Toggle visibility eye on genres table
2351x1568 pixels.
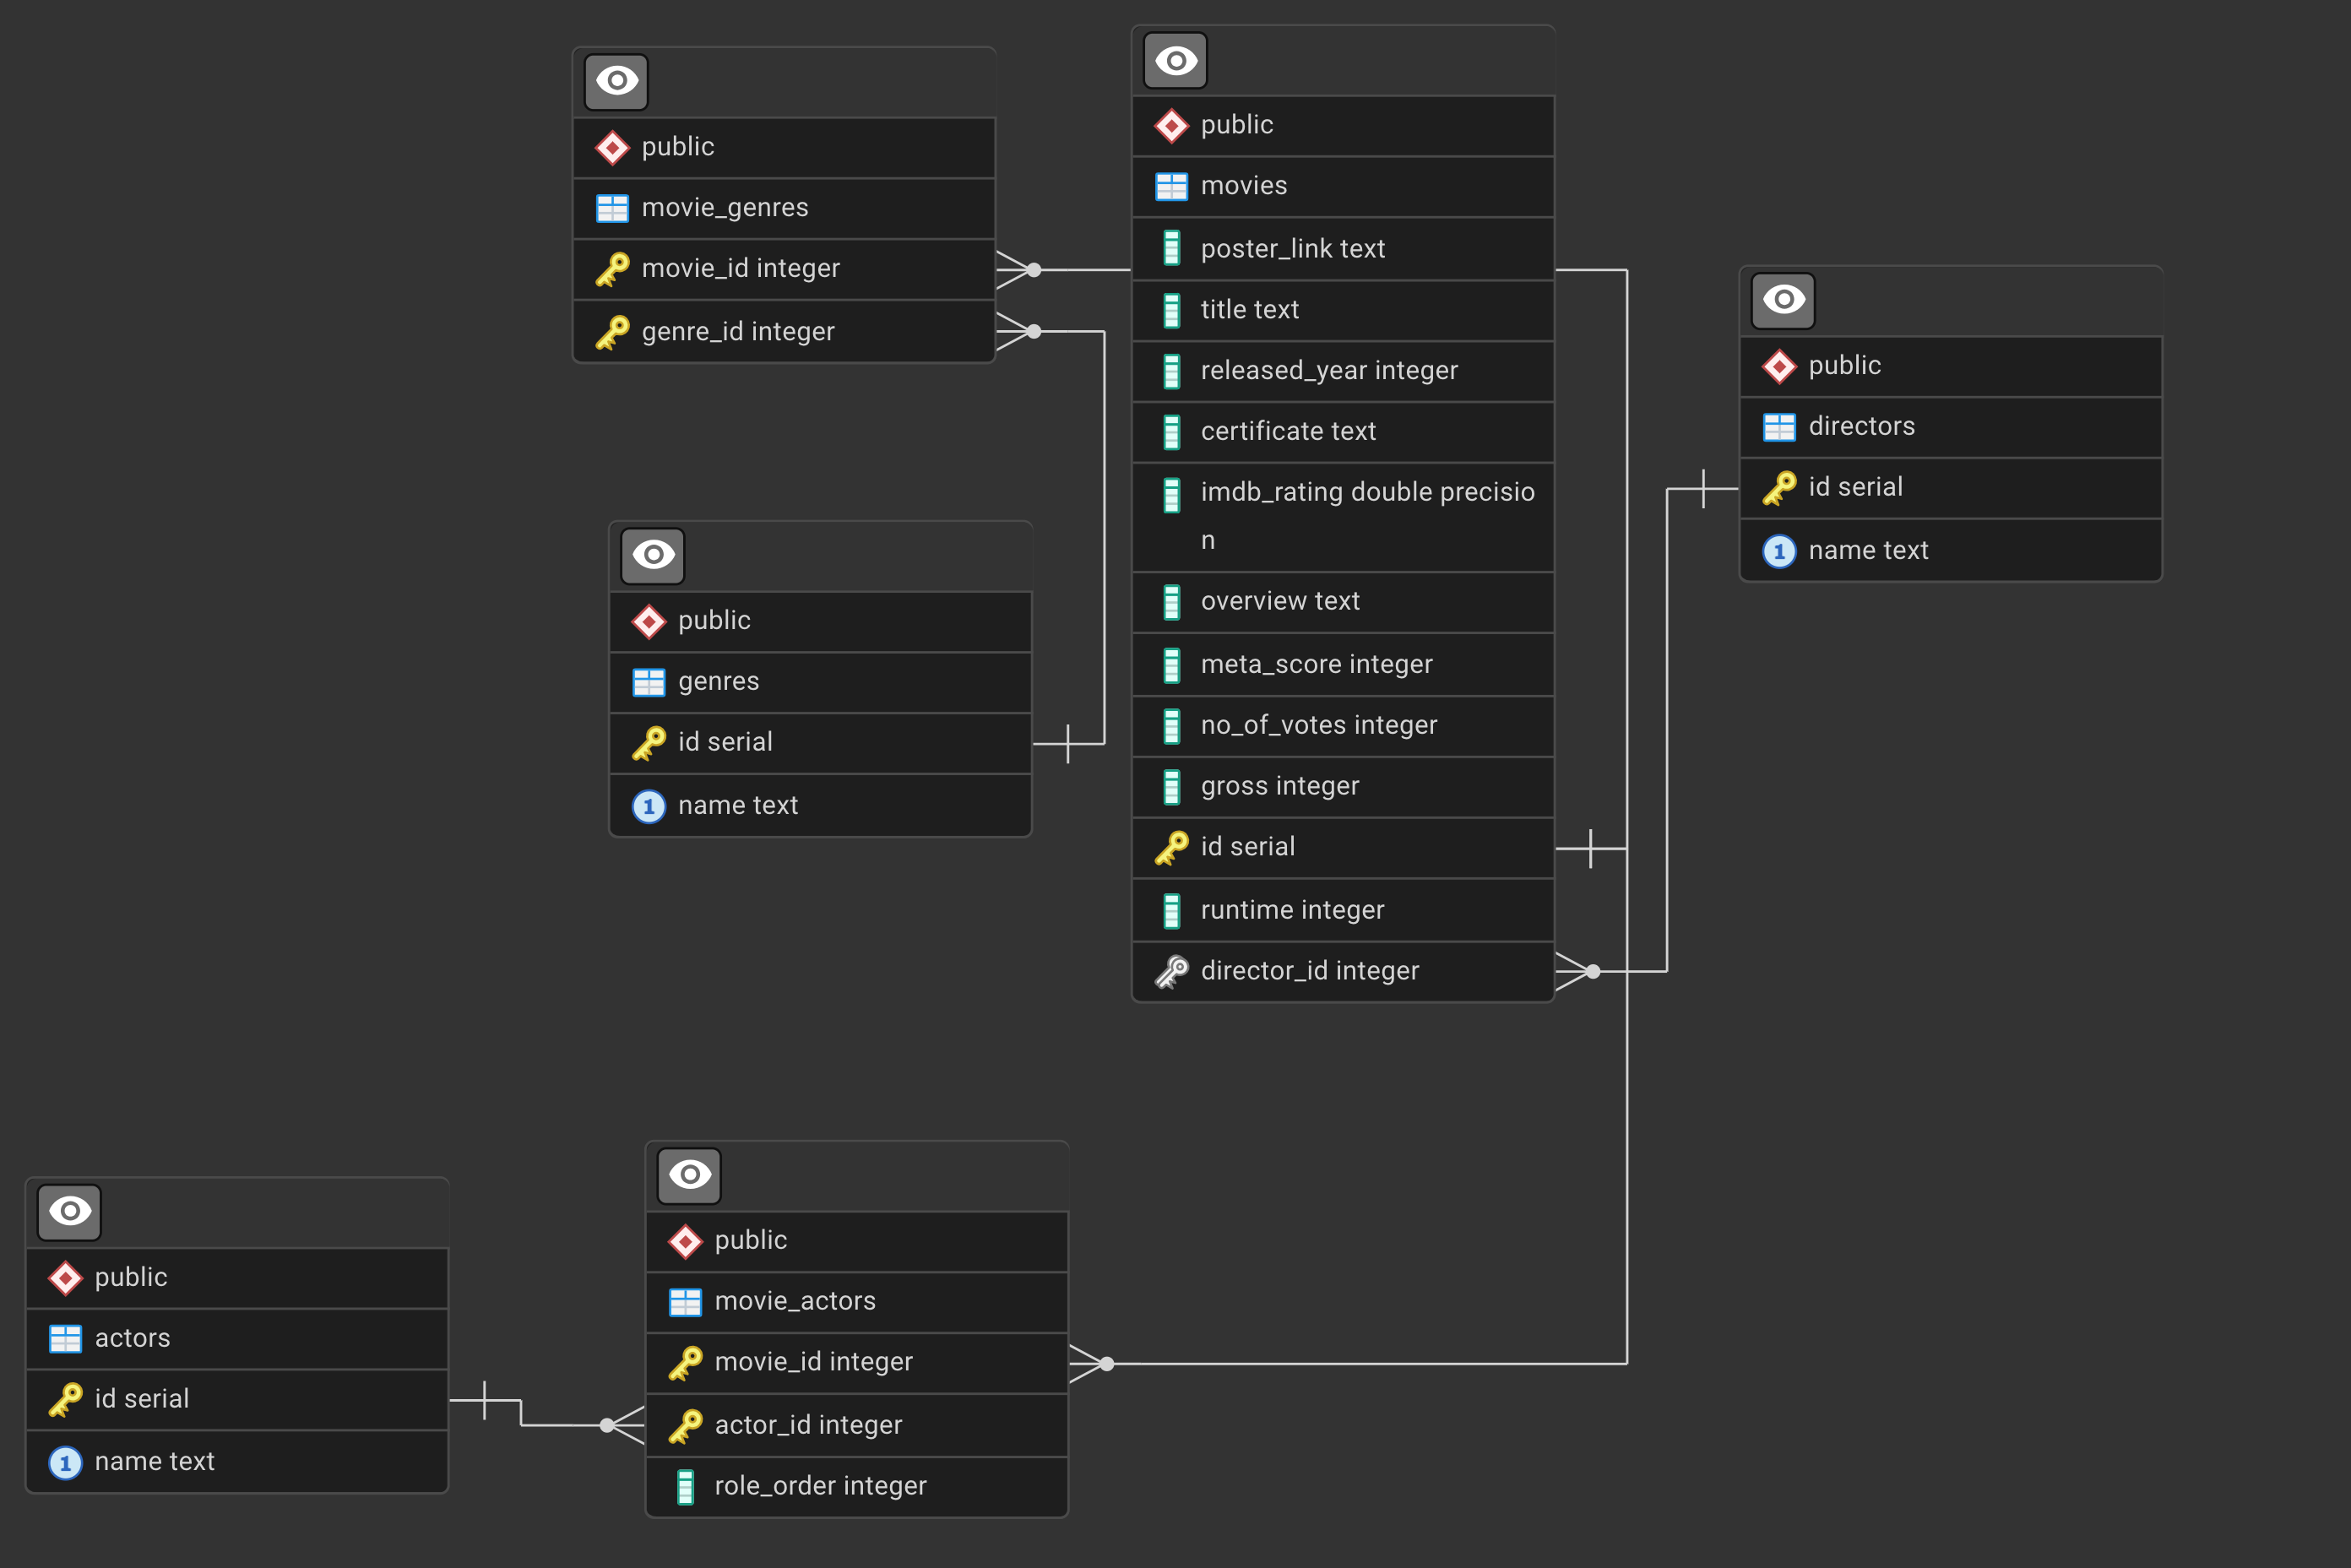pos(652,555)
